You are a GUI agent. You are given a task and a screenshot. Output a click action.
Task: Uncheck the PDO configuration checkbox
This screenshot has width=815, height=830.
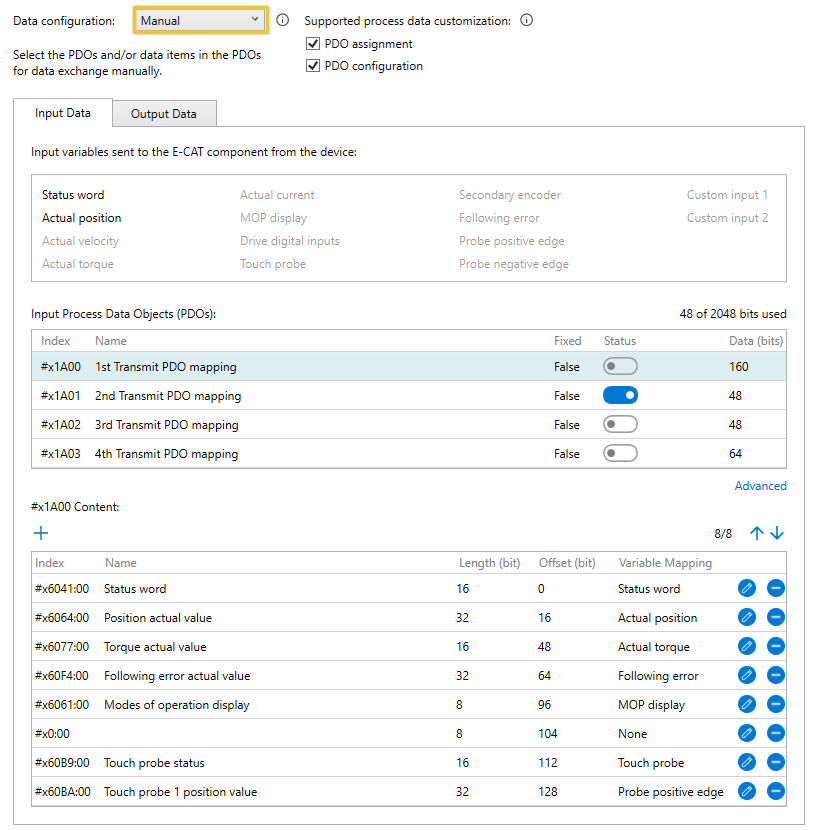coord(313,66)
